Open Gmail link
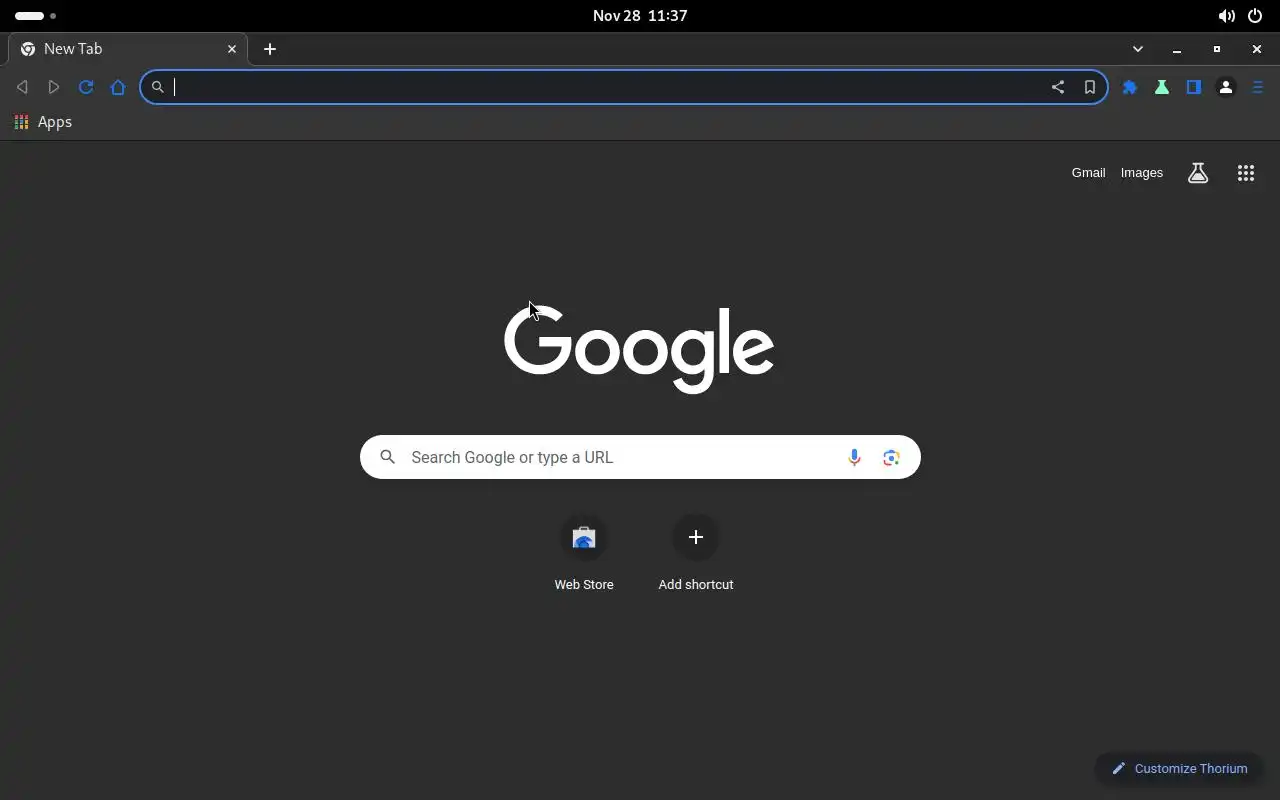Image resolution: width=1280 pixels, height=800 pixels. [x=1088, y=173]
